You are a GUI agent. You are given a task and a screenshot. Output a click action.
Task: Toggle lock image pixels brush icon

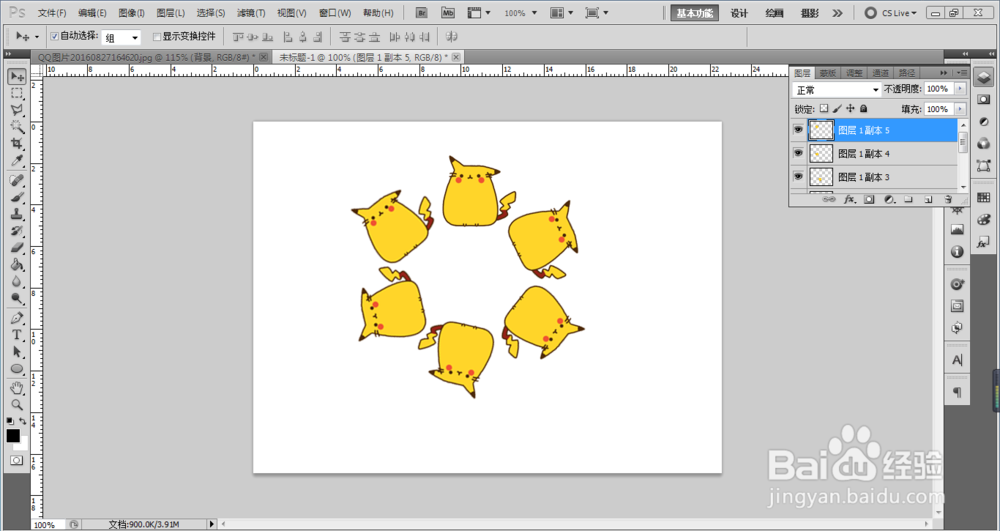point(837,109)
